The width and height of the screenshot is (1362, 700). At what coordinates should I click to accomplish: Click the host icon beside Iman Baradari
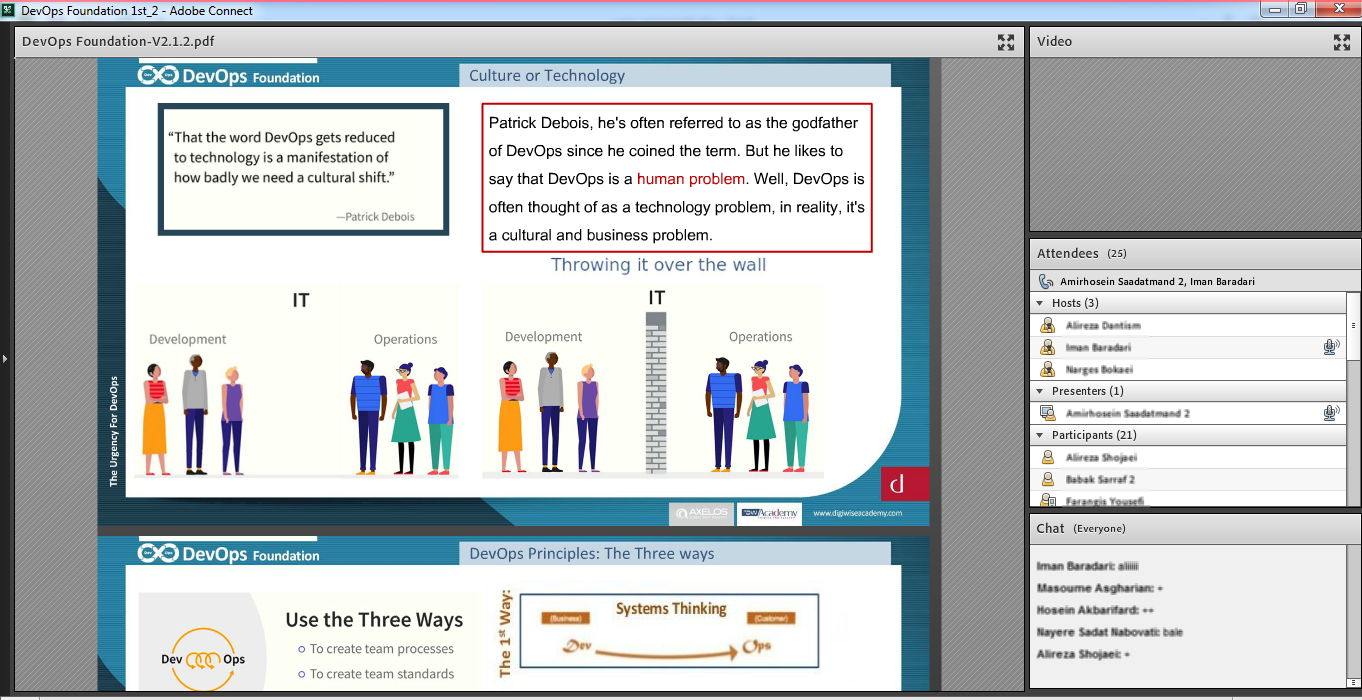click(1047, 347)
